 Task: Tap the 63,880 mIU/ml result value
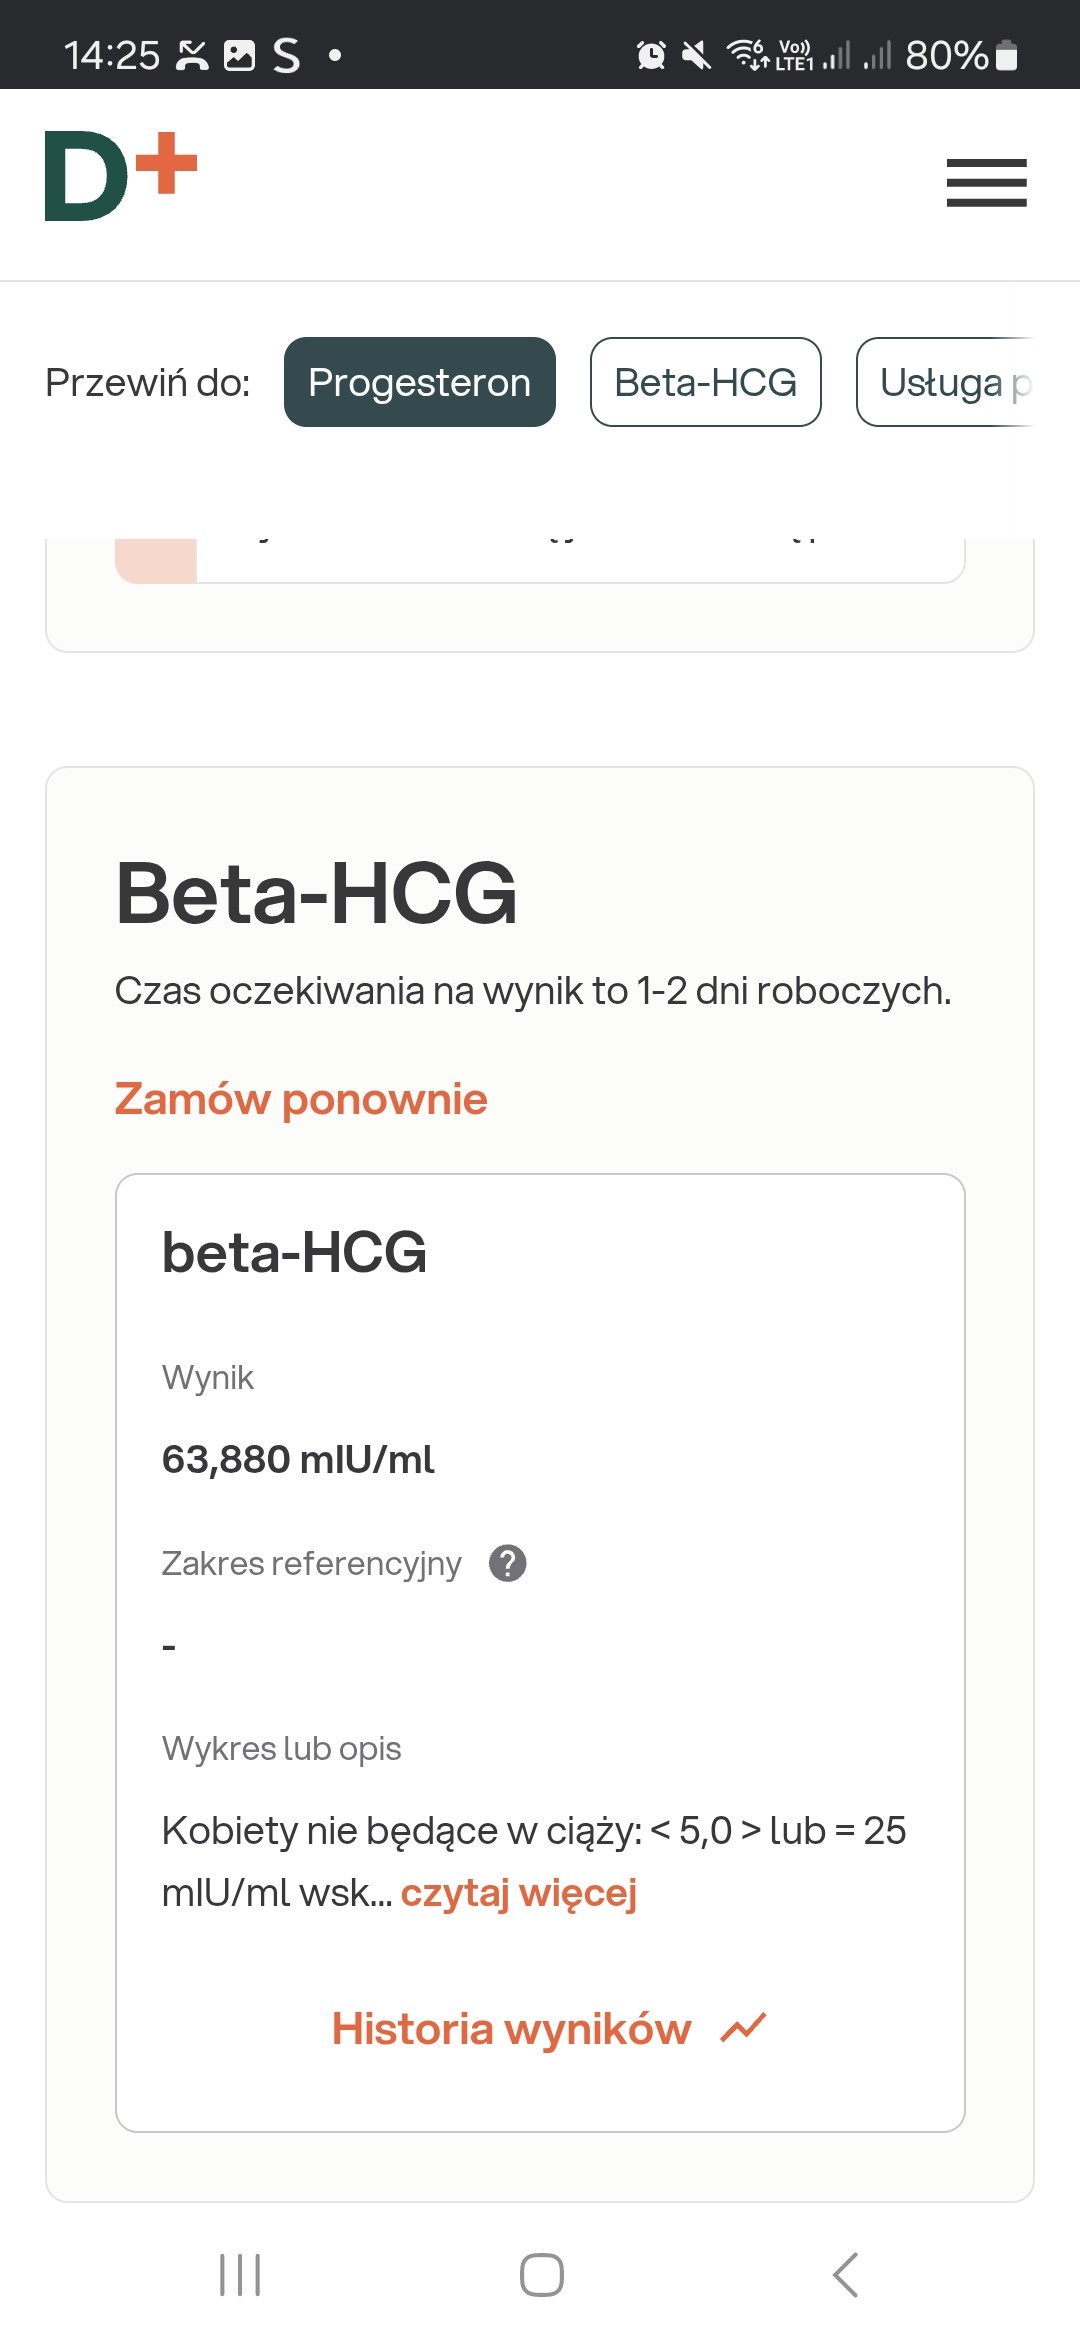point(298,1460)
